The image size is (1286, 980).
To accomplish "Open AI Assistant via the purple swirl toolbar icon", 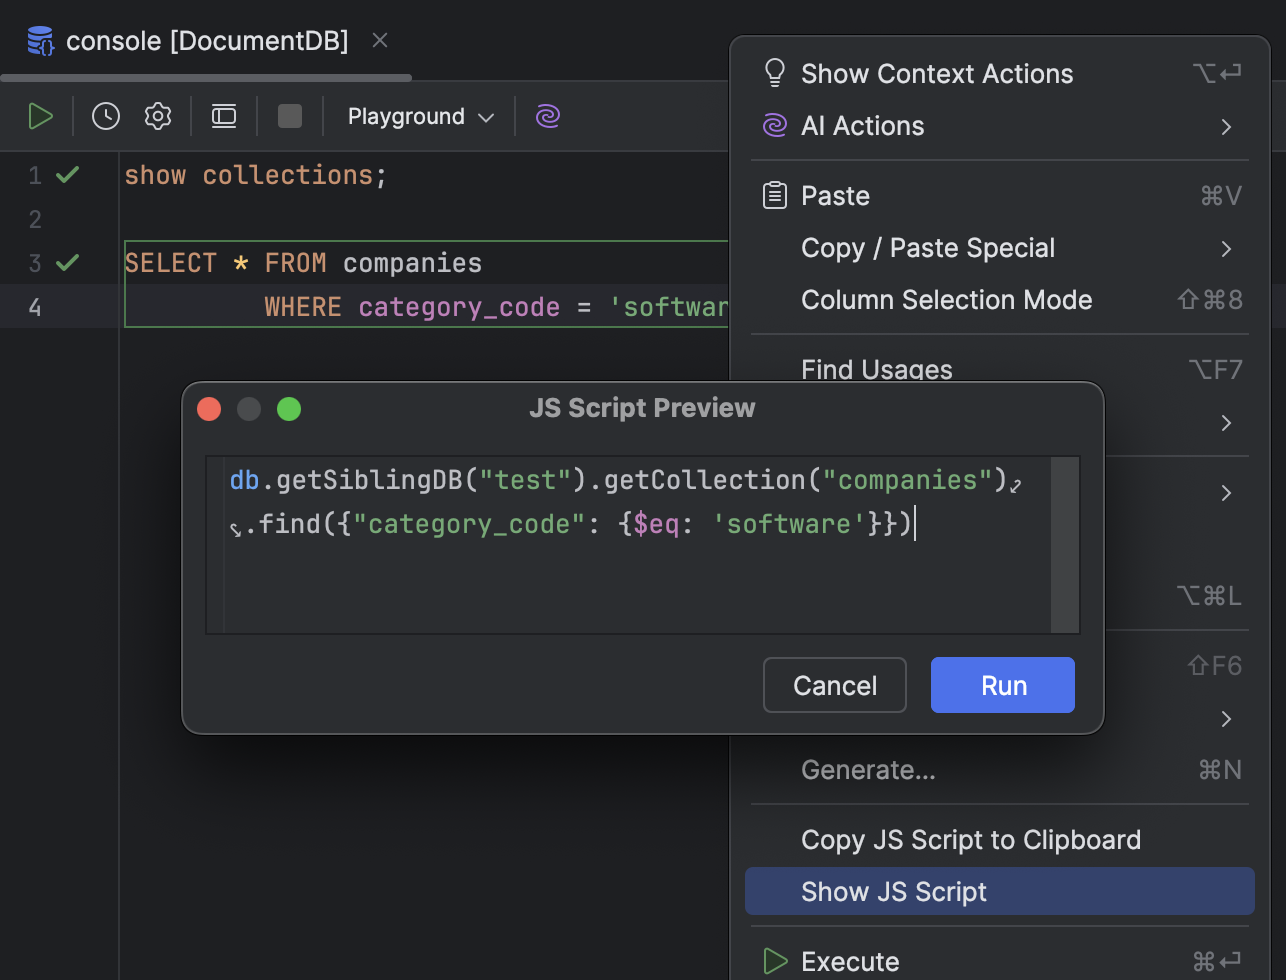I will [547, 116].
